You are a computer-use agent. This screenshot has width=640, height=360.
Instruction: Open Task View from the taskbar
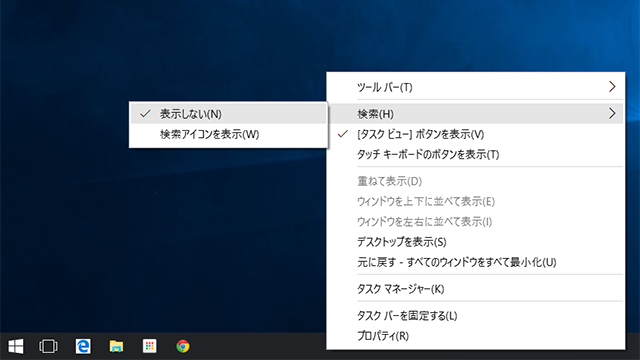pos(48,347)
